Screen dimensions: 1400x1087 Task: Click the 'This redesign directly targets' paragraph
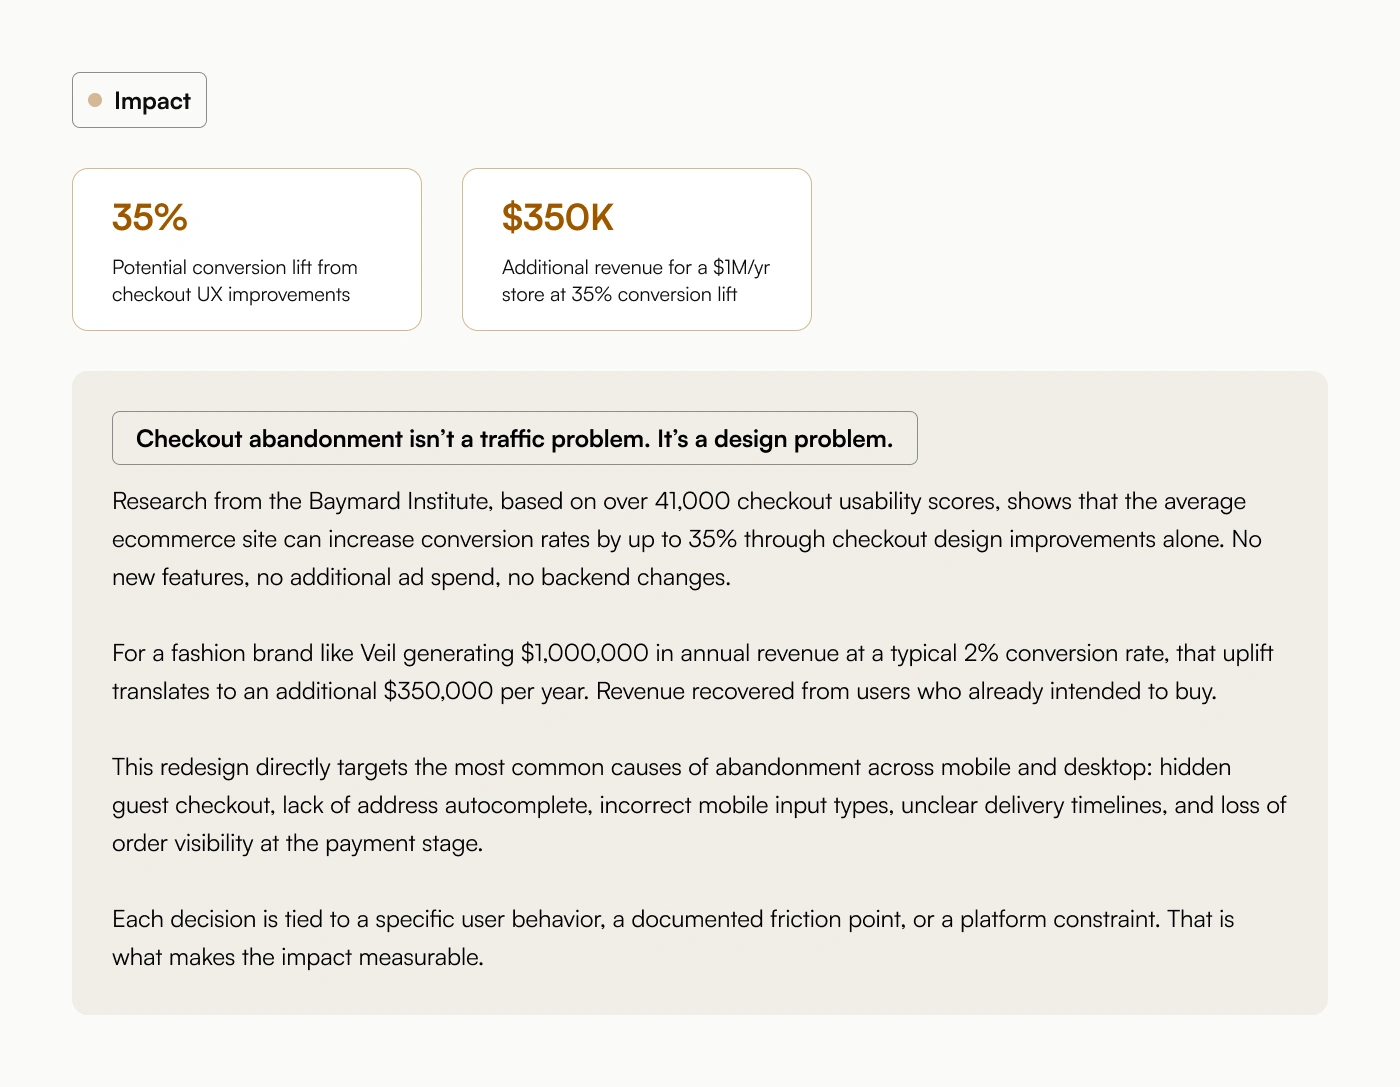coord(699,805)
